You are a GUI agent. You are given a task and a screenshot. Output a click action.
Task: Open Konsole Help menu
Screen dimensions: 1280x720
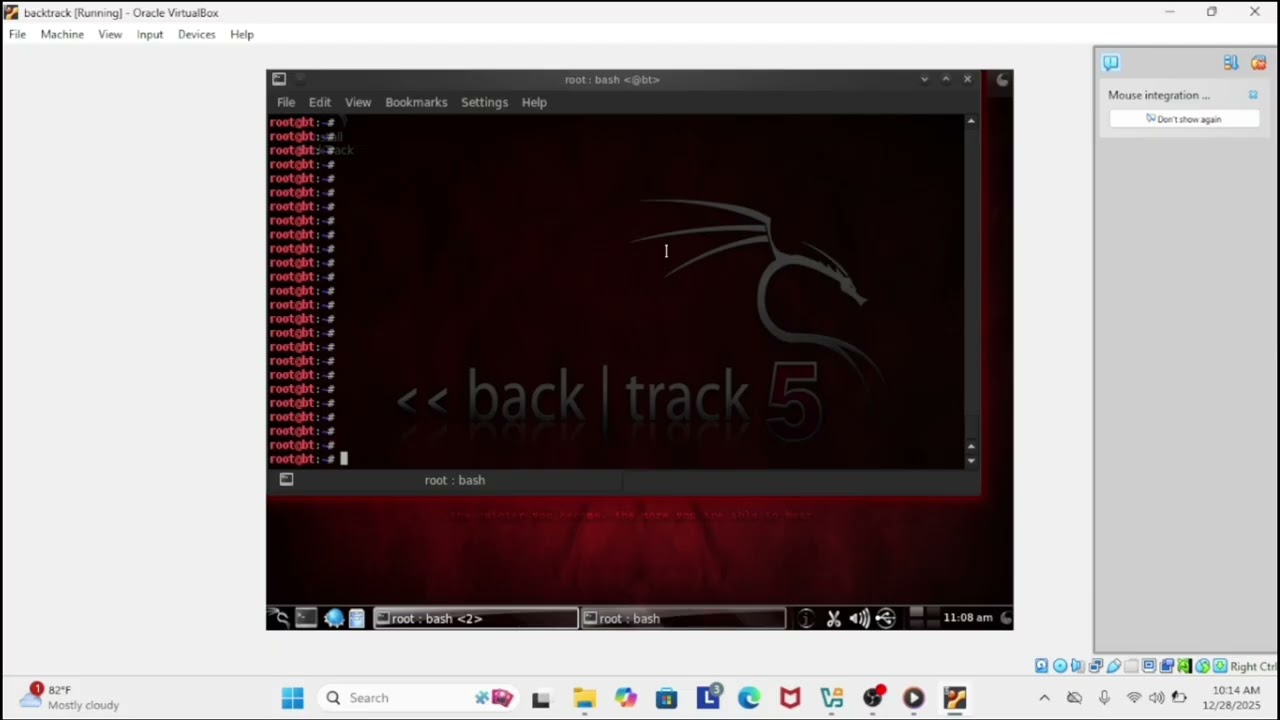point(534,102)
